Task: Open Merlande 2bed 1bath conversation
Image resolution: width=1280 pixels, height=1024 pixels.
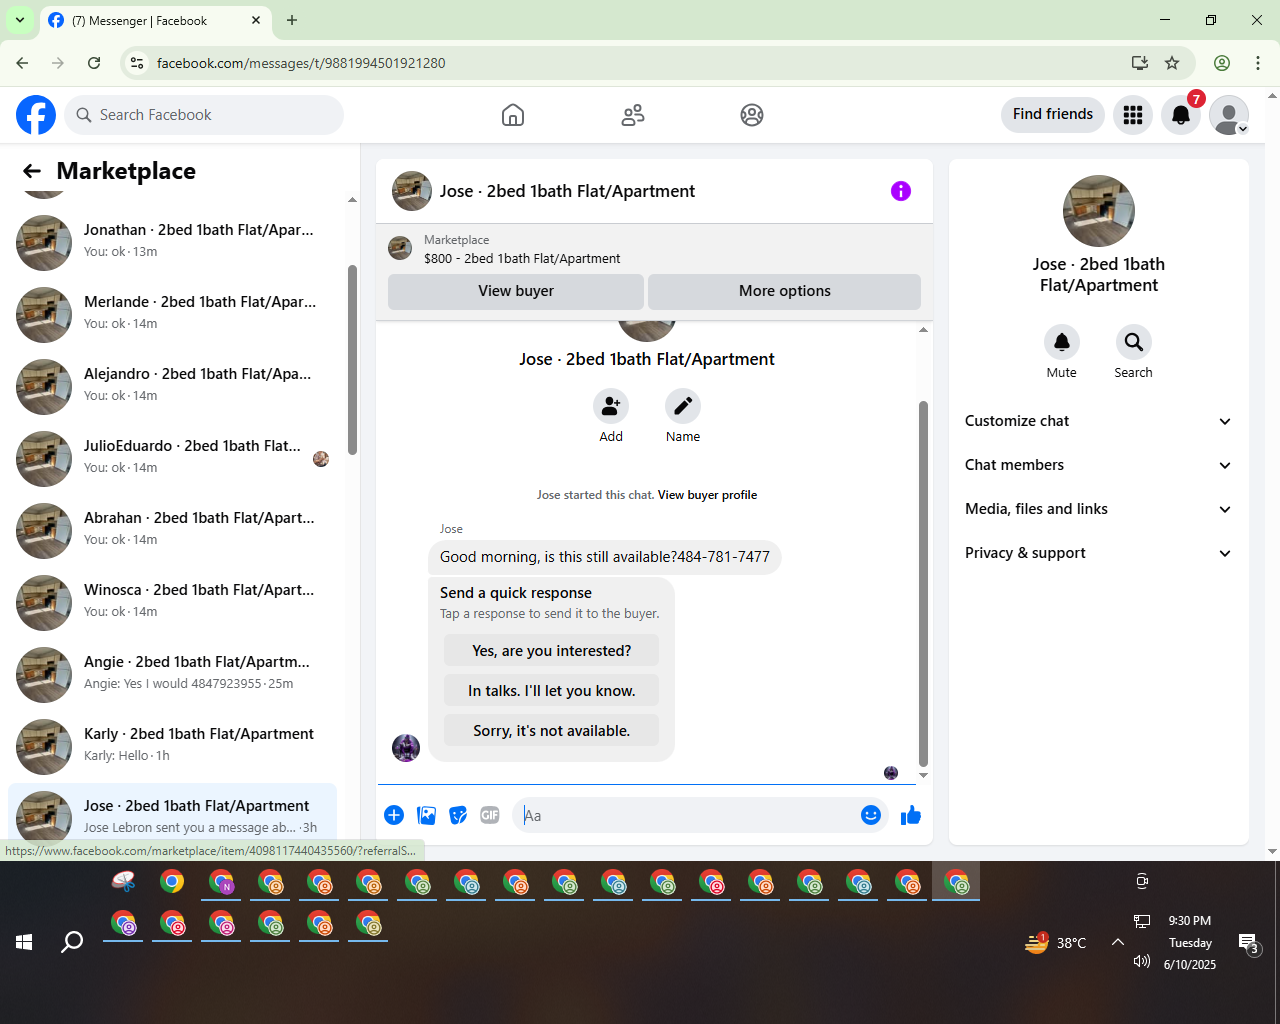Action: (172, 315)
